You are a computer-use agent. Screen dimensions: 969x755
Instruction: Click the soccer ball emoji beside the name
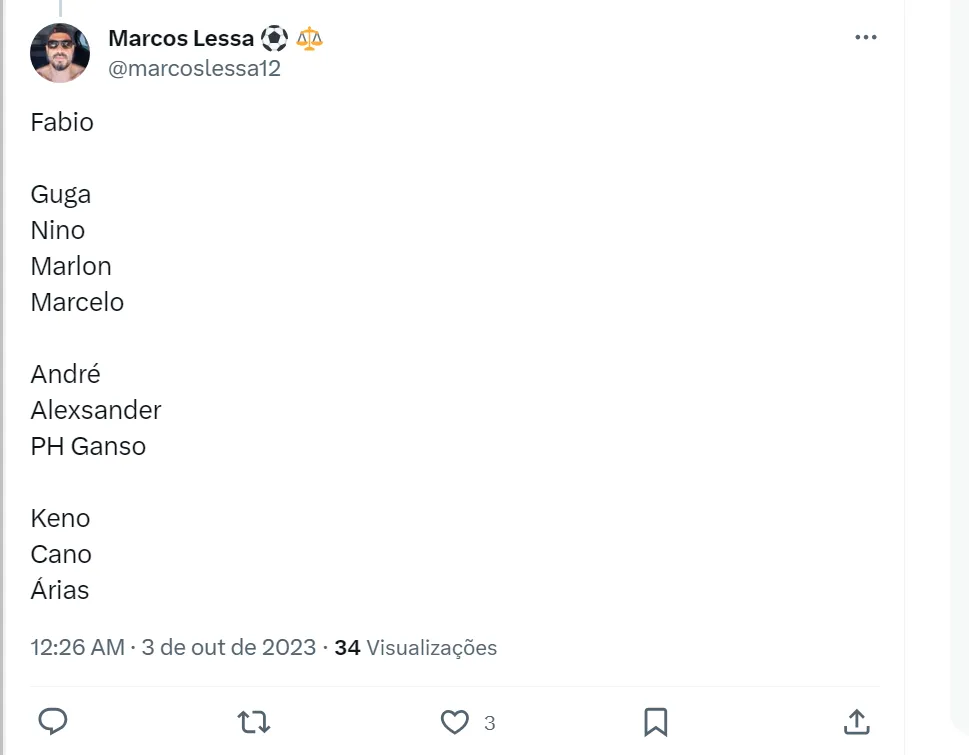coord(274,38)
